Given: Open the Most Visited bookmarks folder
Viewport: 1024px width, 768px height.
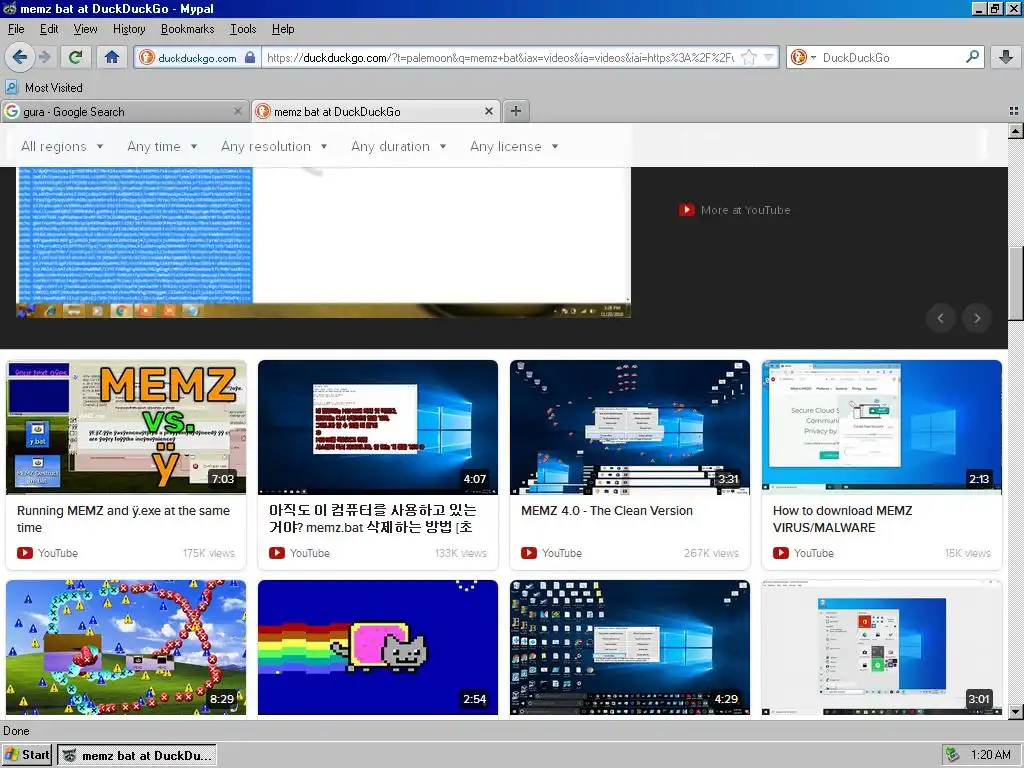Looking at the screenshot, I should (44, 88).
